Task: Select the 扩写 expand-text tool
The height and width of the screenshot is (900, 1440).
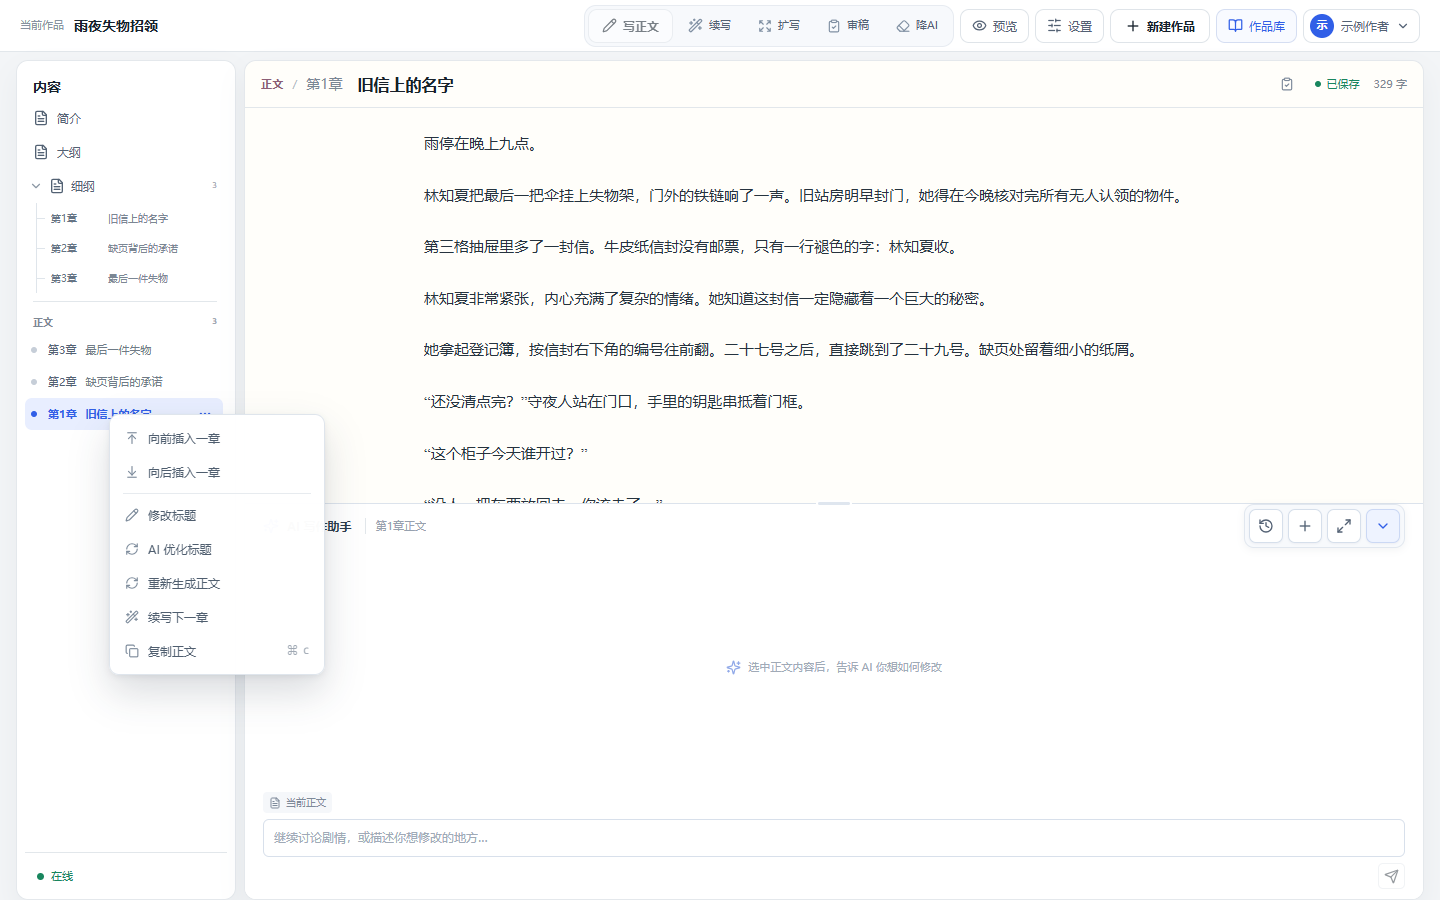Action: tap(779, 26)
